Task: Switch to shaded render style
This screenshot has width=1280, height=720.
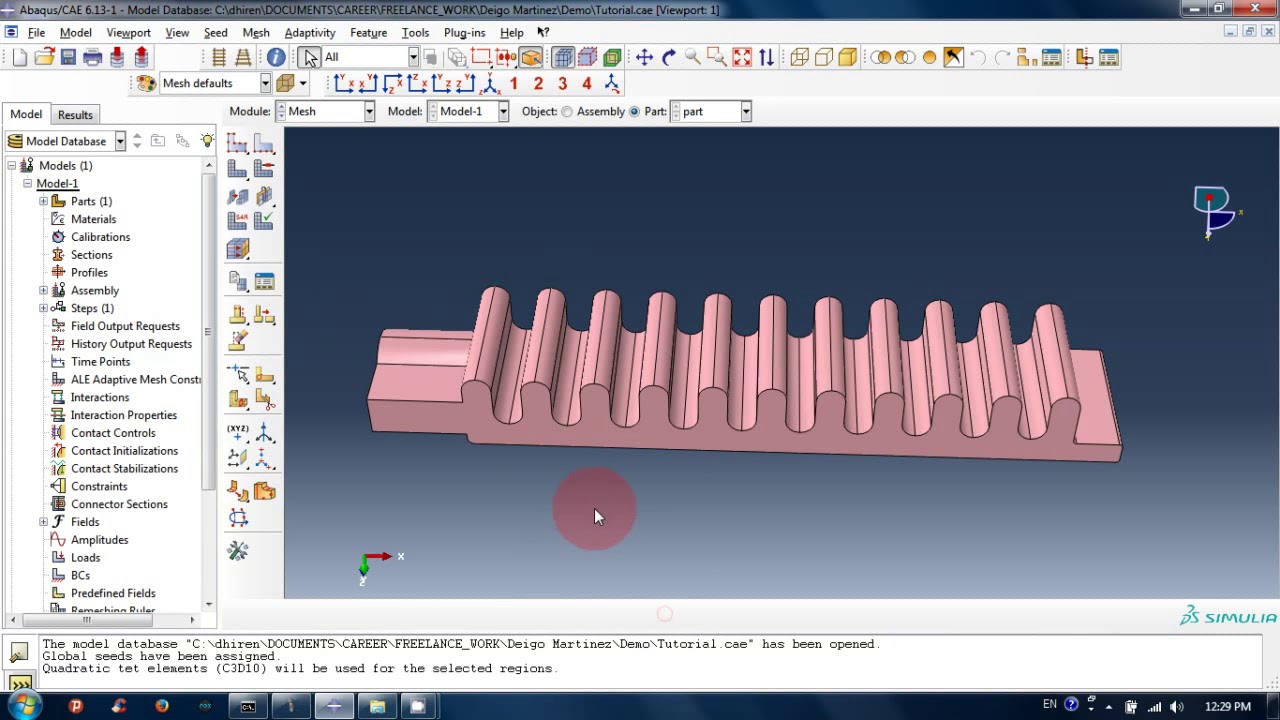Action: point(848,58)
